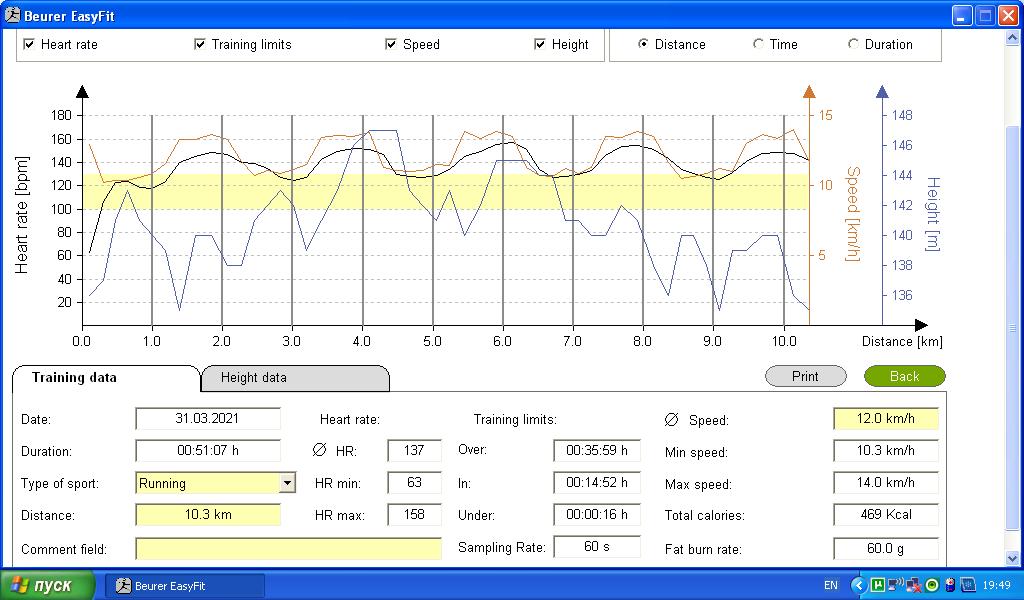This screenshot has width=1024, height=600.
Task: Click the Print button
Action: [805, 376]
